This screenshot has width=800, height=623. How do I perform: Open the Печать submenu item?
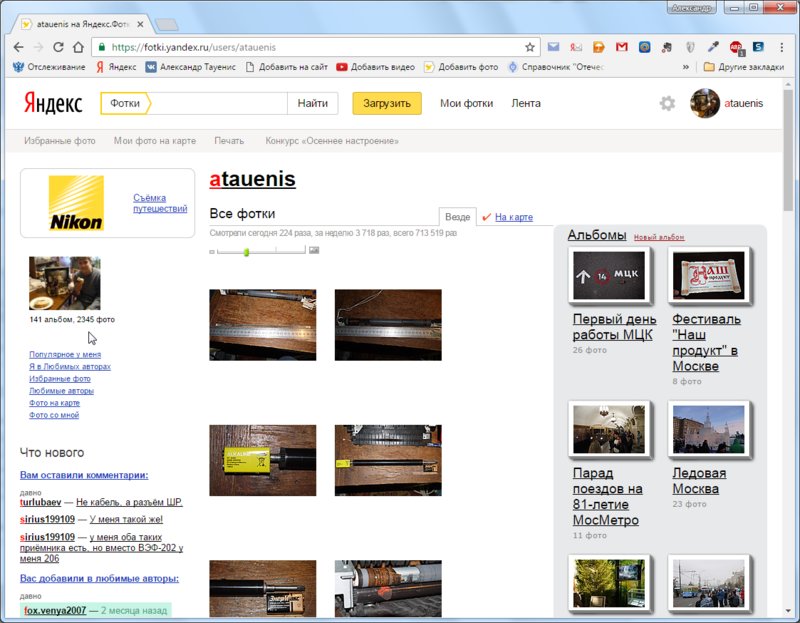click(x=229, y=141)
